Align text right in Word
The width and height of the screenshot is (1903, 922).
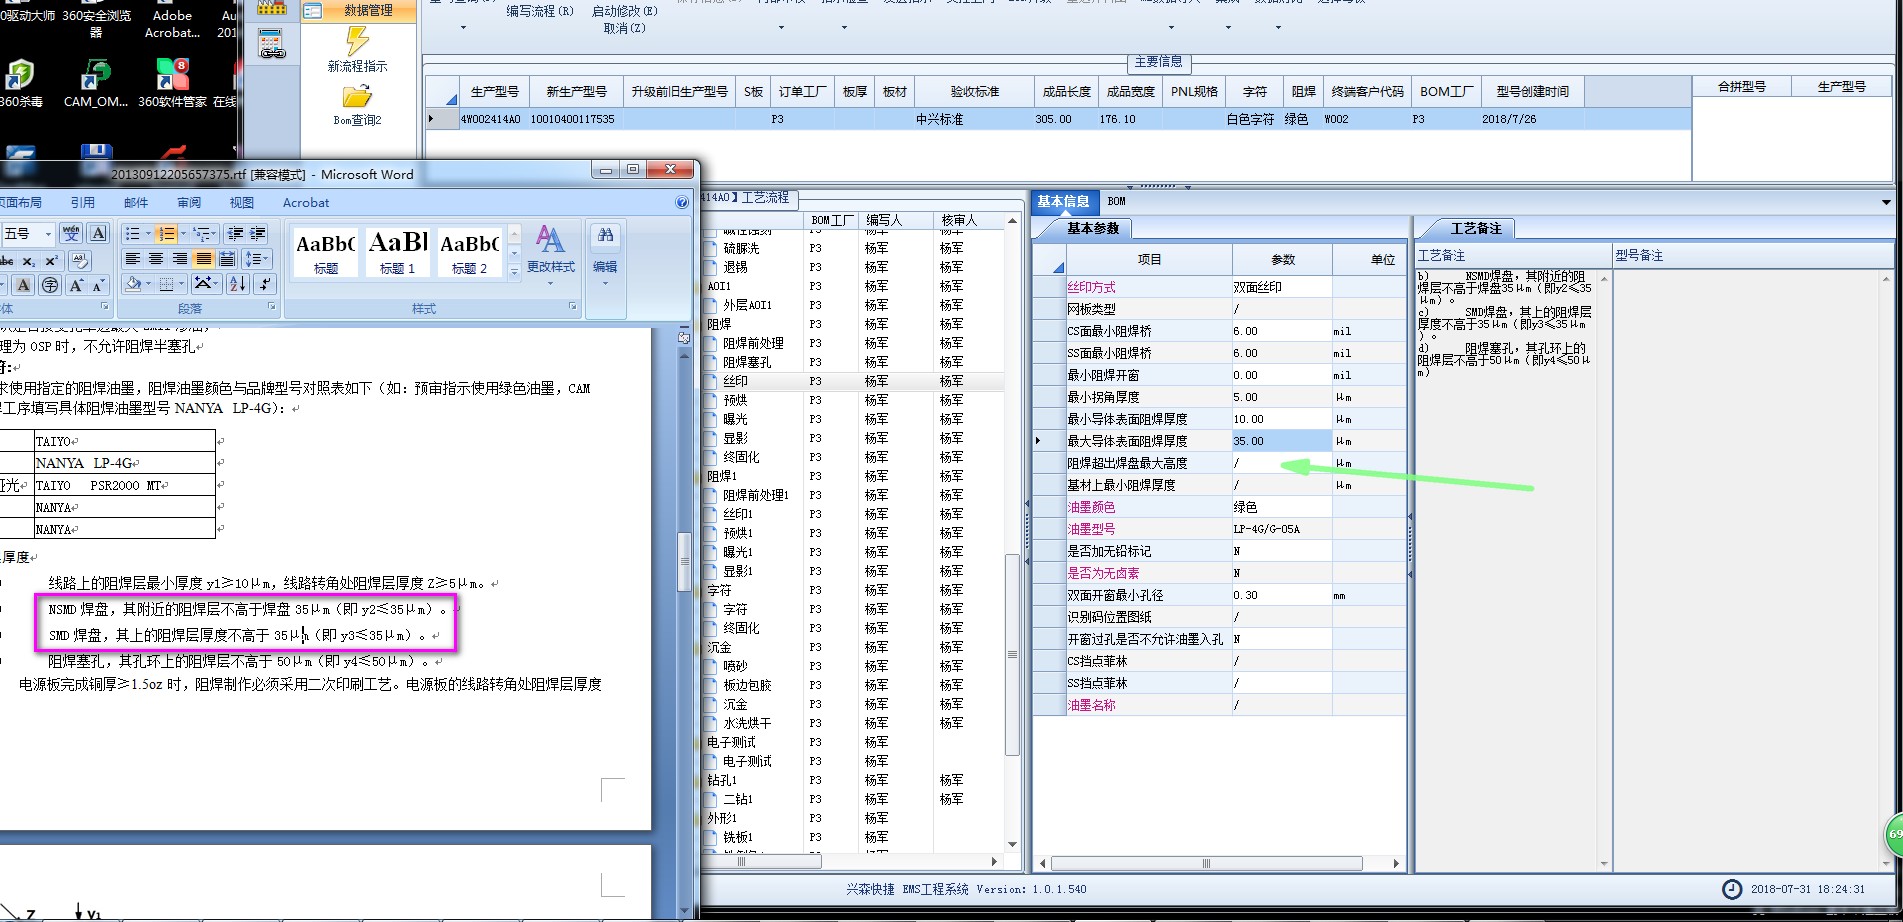coord(180,258)
